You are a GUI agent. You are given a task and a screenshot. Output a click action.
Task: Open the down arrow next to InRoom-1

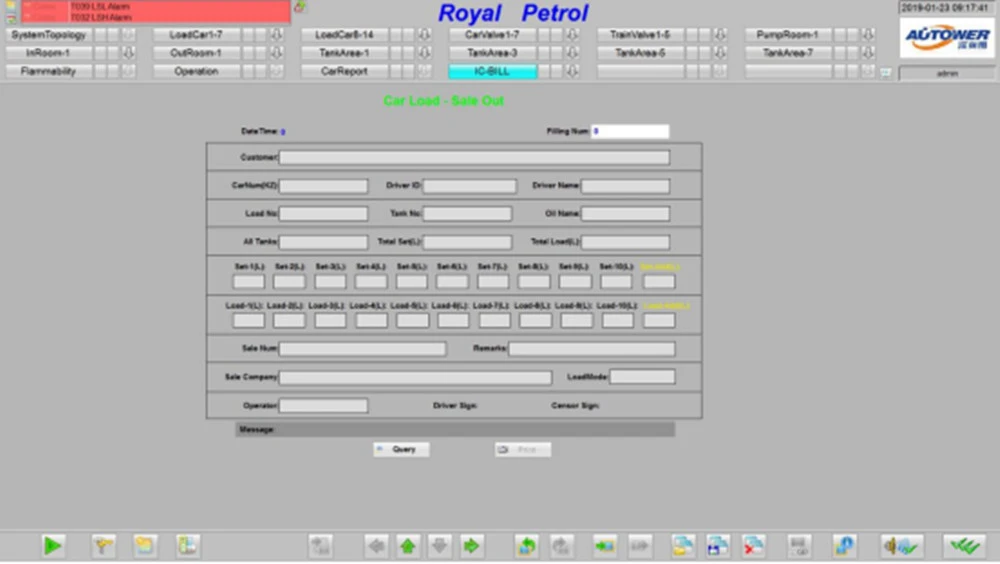click(x=128, y=53)
